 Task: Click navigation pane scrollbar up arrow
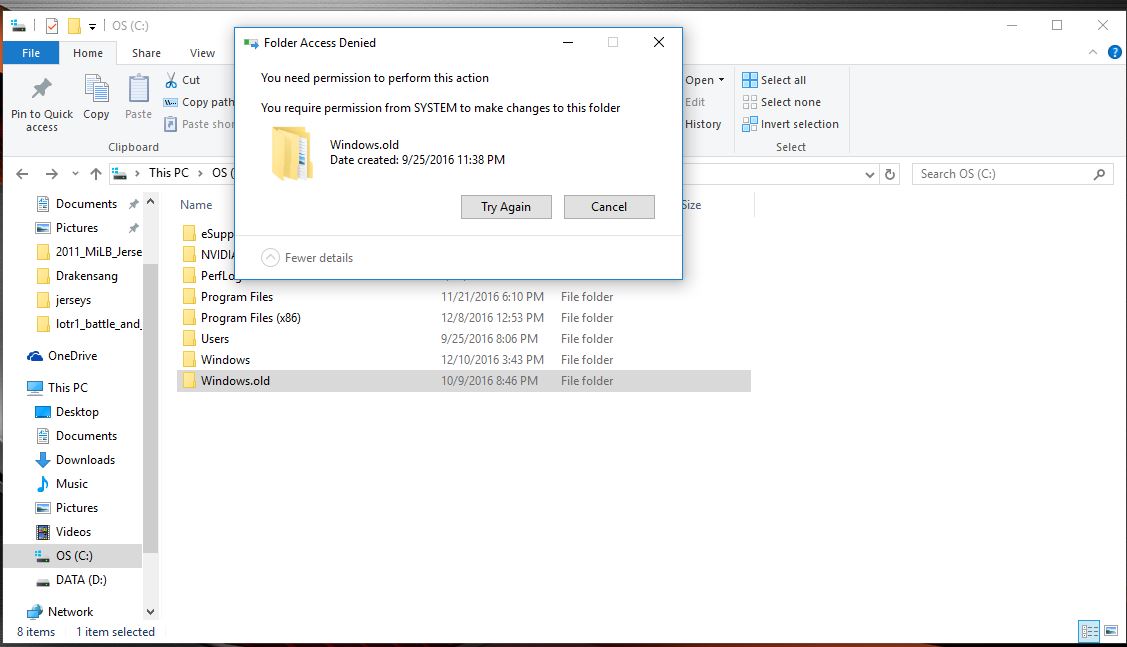(150, 202)
